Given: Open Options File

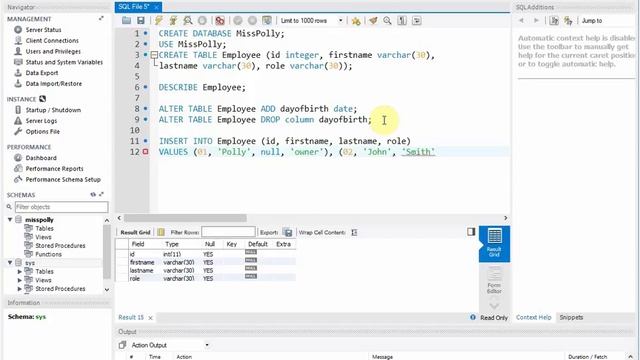Looking at the screenshot, I should click(42, 131).
